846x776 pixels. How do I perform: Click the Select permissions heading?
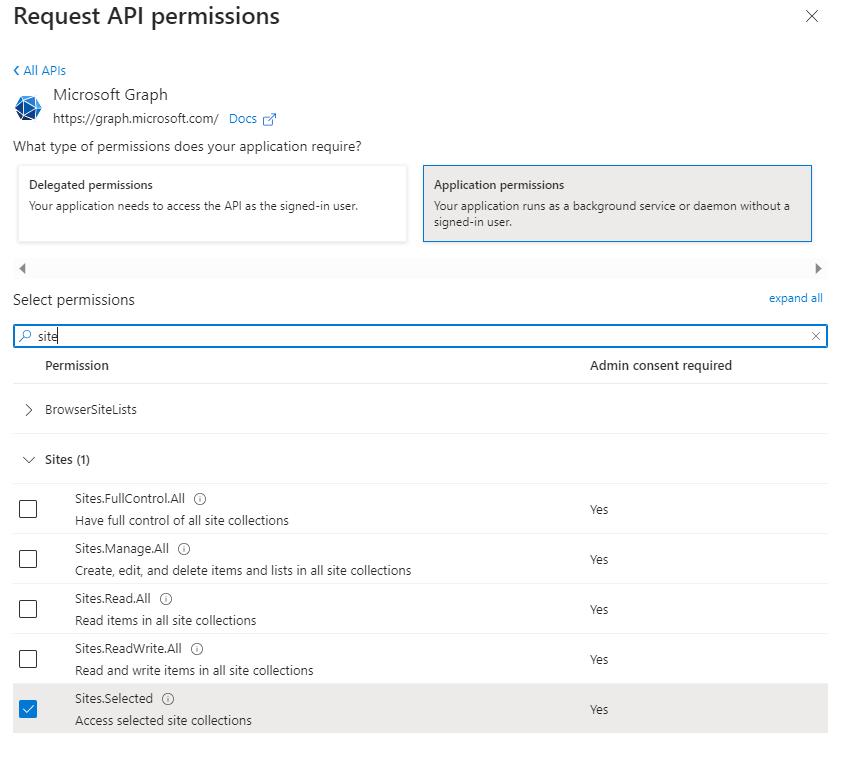click(x=74, y=300)
